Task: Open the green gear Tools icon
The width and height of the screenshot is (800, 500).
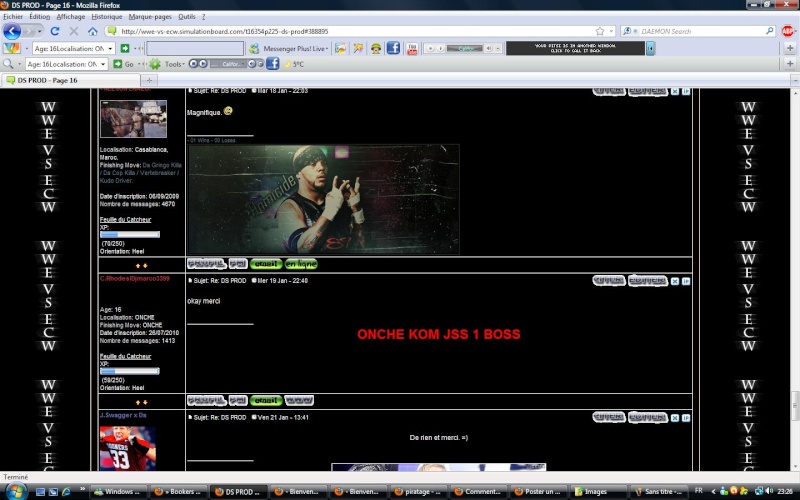Action: [x=155, y=64]
